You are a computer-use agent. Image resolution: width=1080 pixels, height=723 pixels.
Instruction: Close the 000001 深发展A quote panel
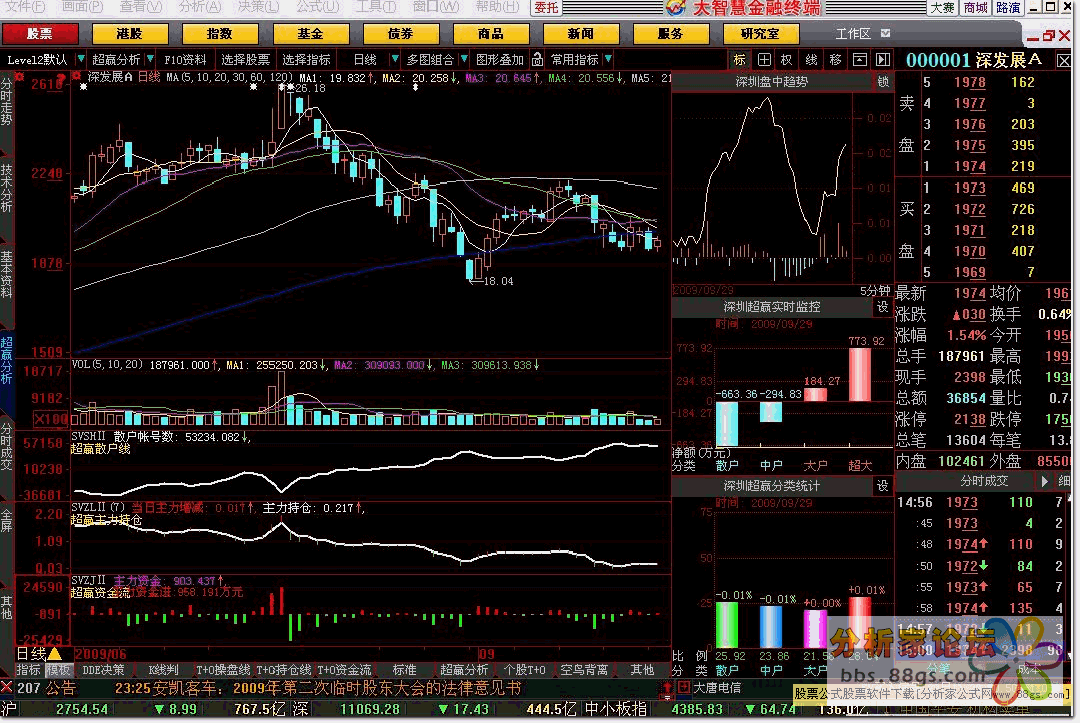[1063, 61]
